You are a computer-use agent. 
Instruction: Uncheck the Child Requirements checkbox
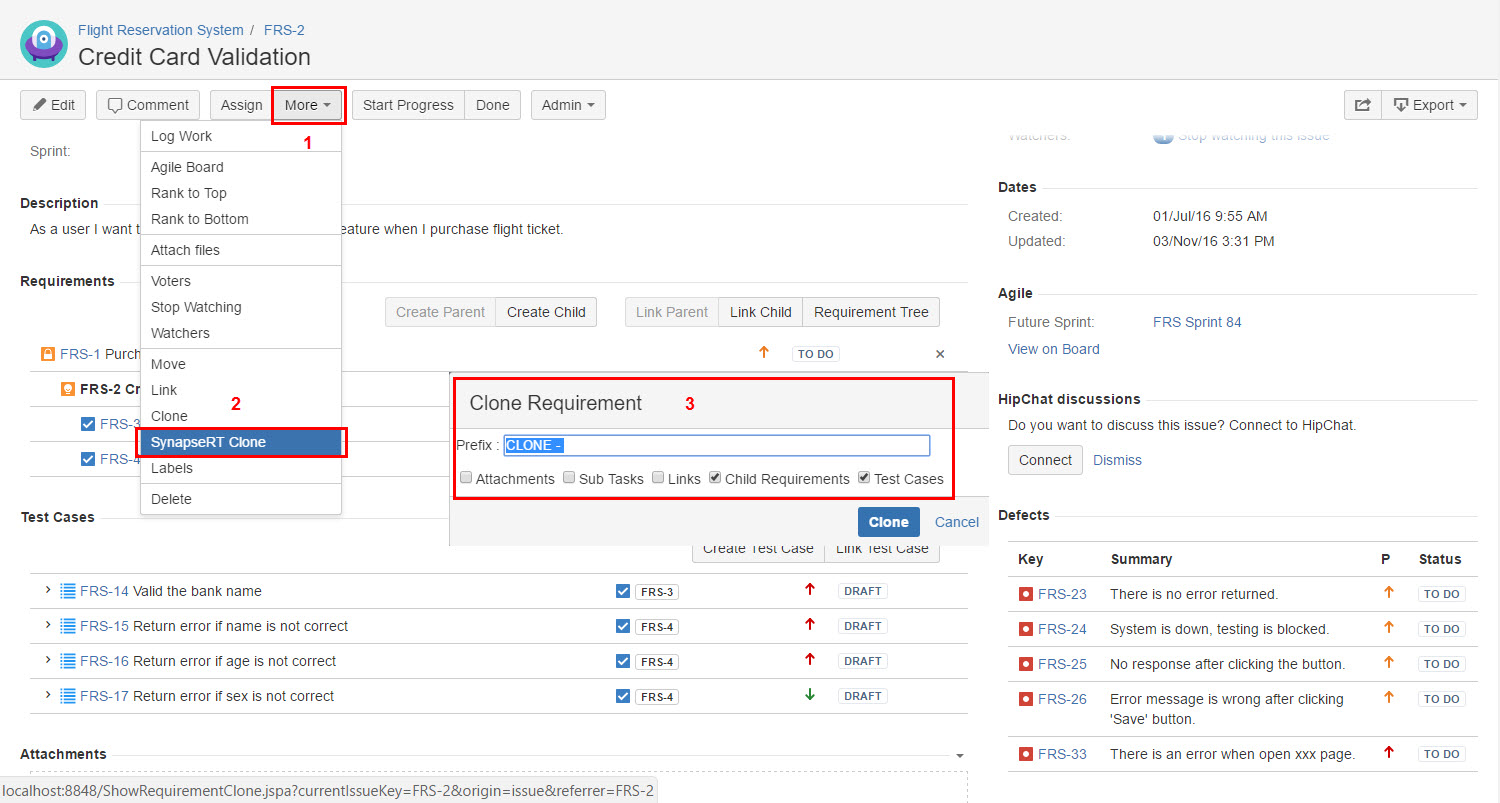715,478
